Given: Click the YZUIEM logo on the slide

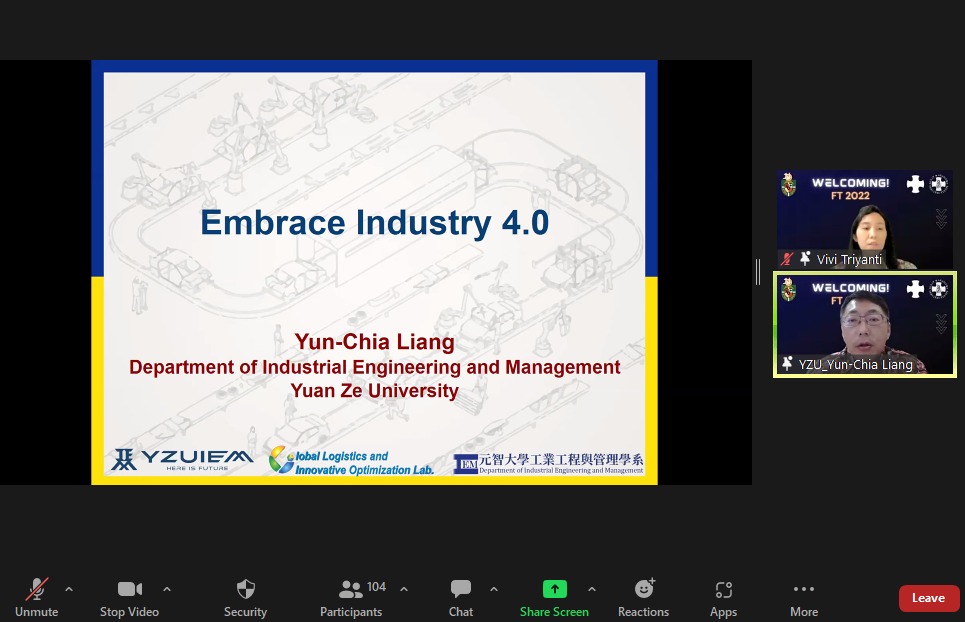Looking at the screenshot, I should (182, 460).
